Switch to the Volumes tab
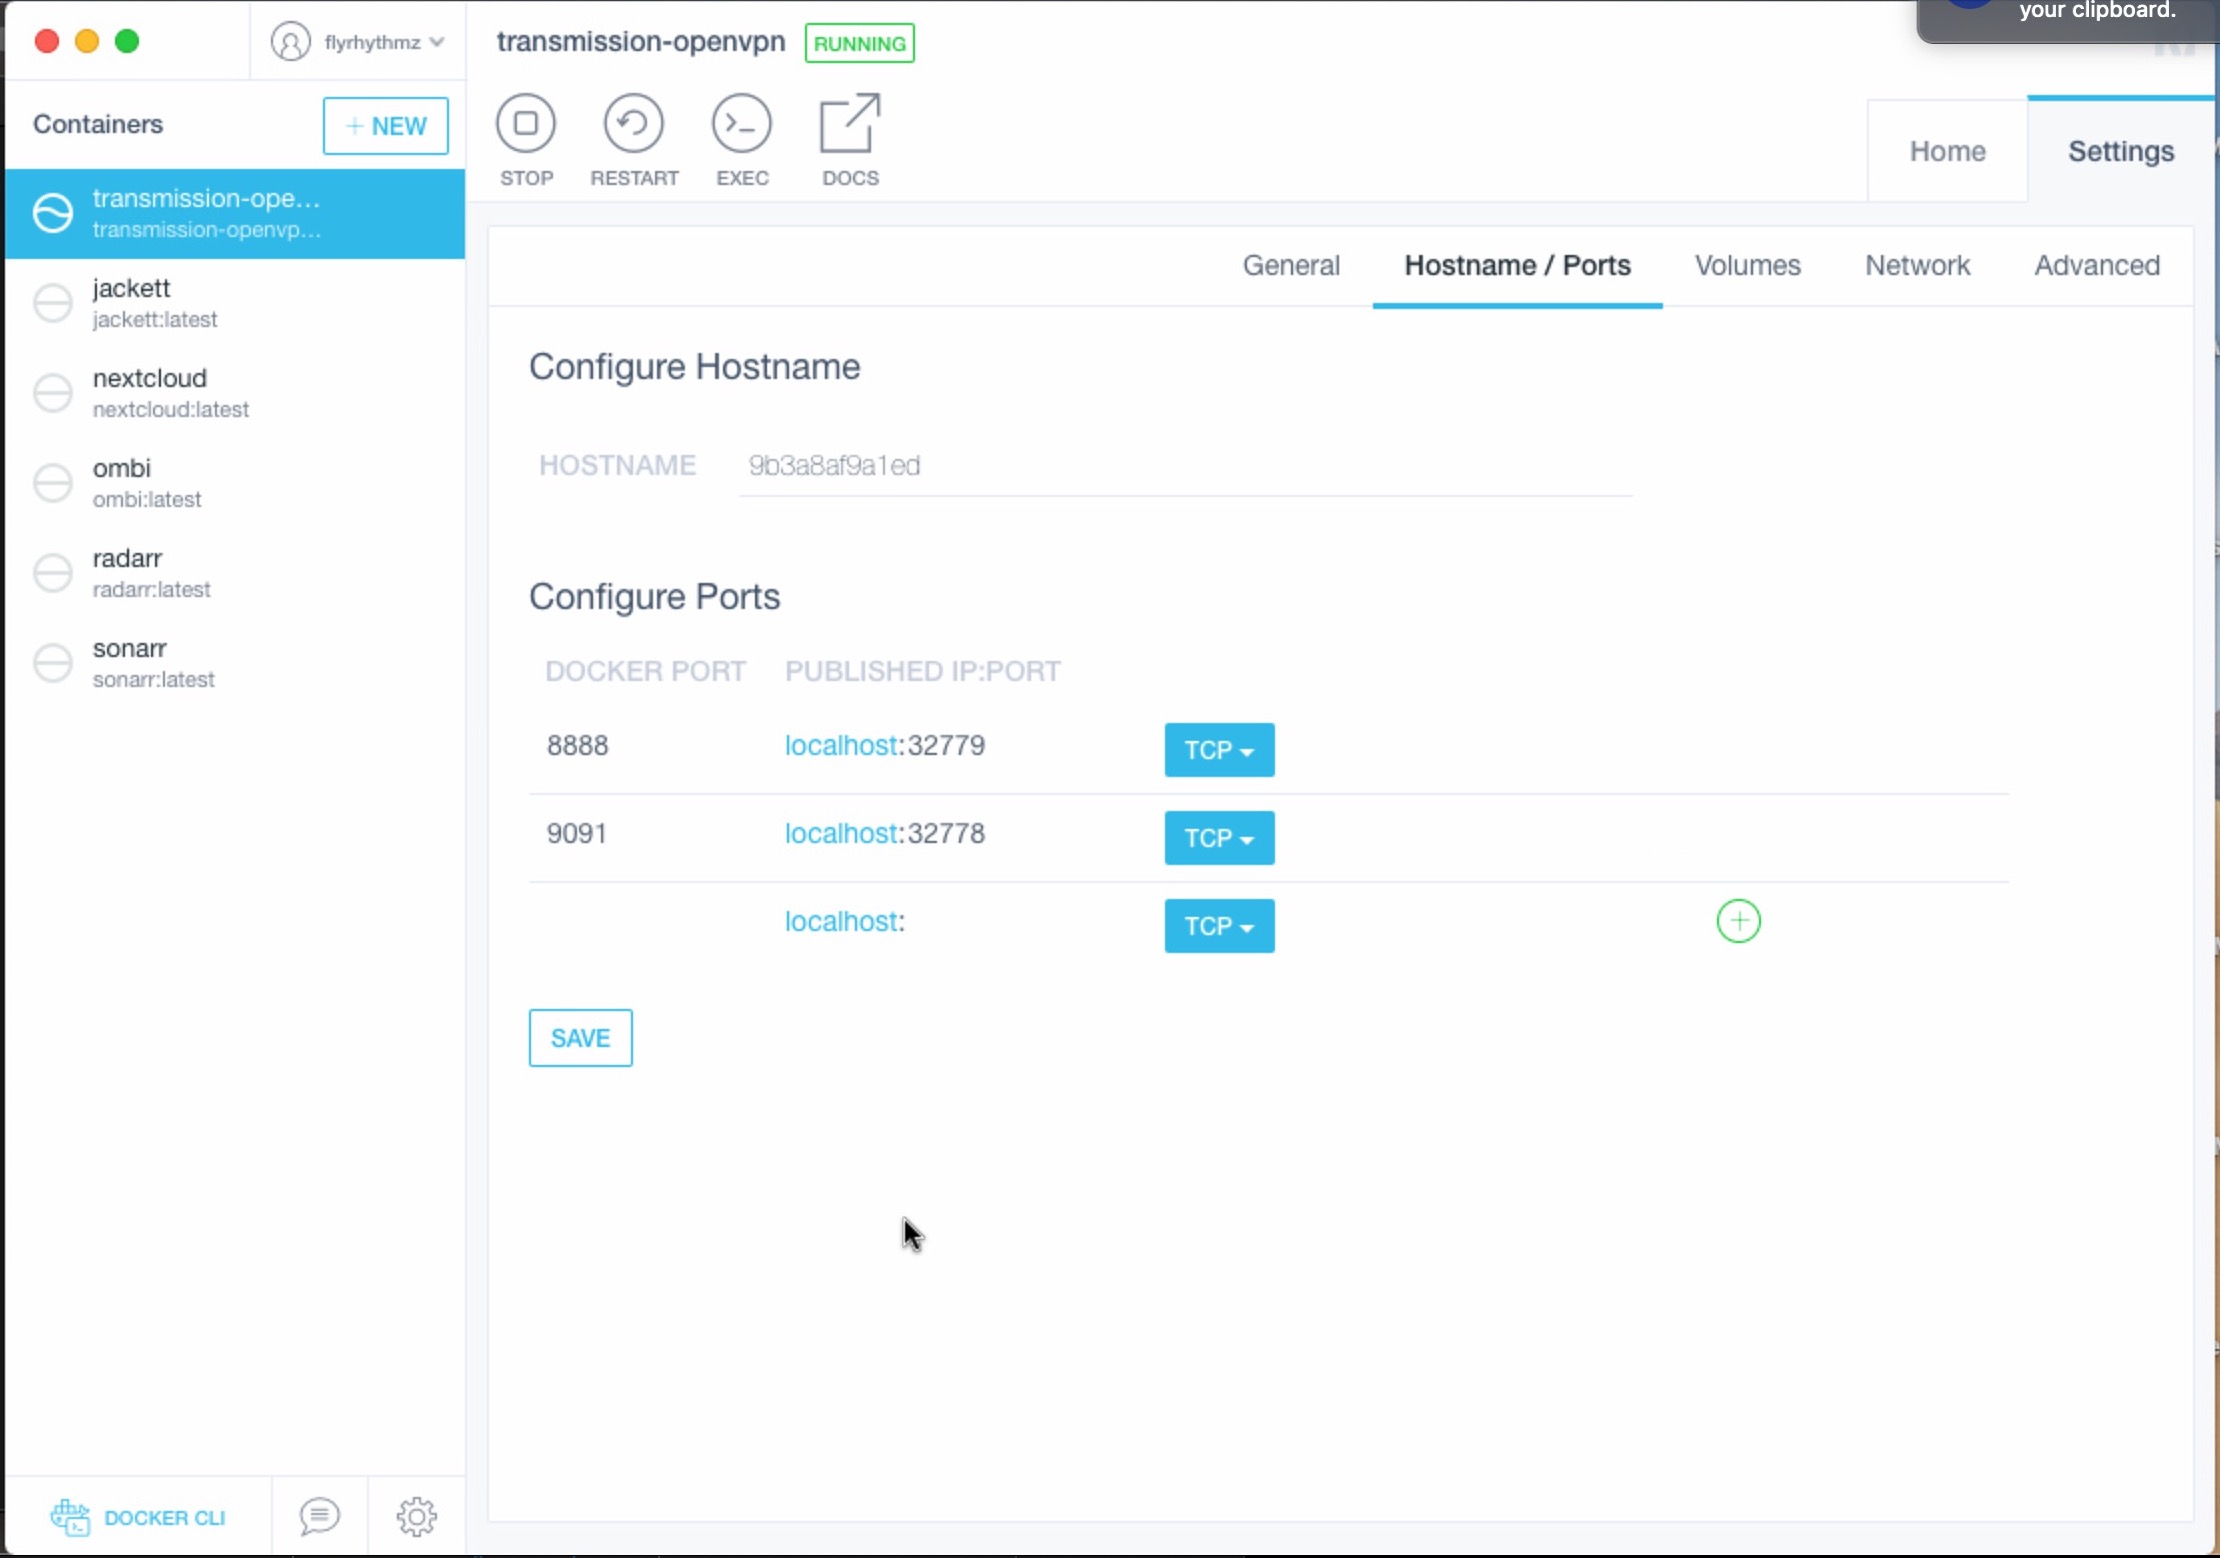The image size is (2220, 1558). 1747,265
